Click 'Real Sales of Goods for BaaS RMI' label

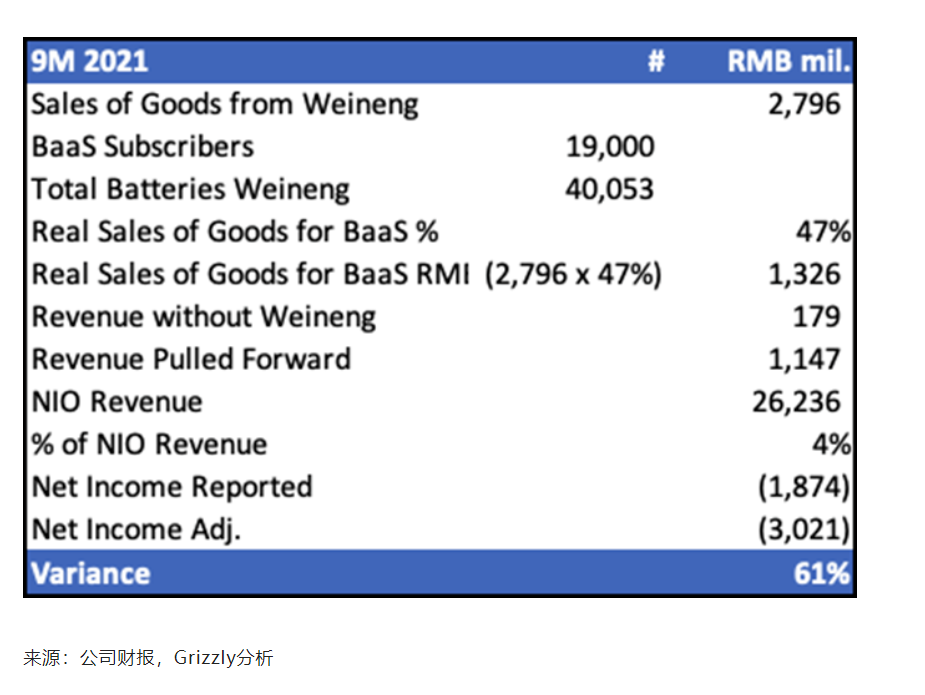251,274
